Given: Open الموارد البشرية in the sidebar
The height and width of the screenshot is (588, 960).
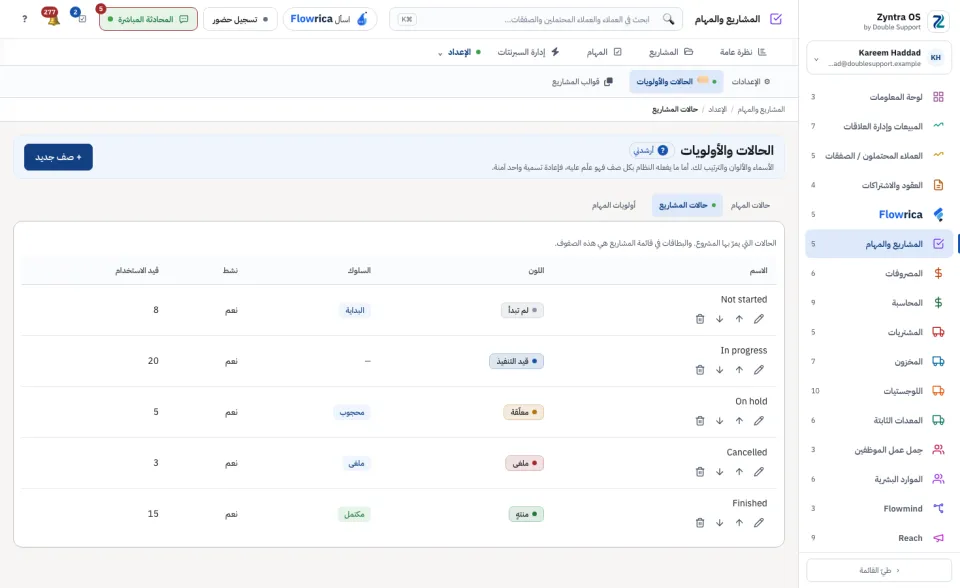Looking at the screenshot, I should [x=879, y=479].
